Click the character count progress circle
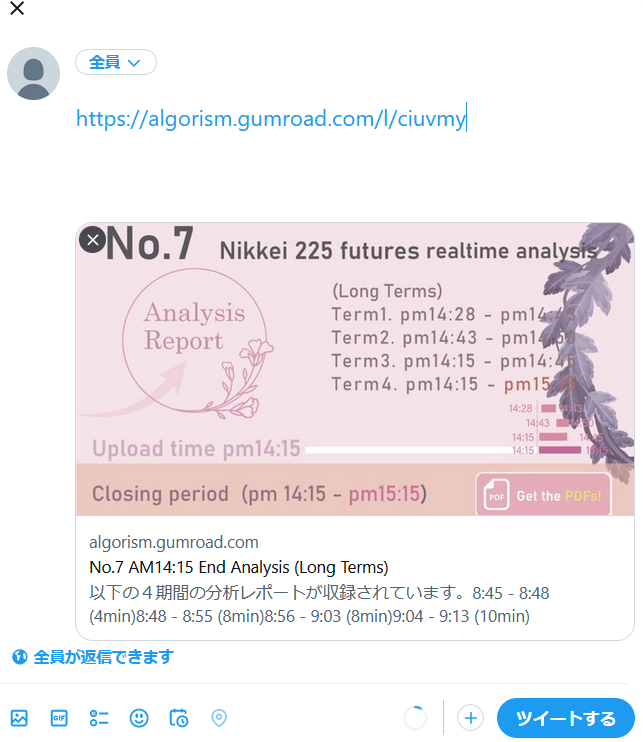This screenshot has height=742, width=643. [415, 718]
